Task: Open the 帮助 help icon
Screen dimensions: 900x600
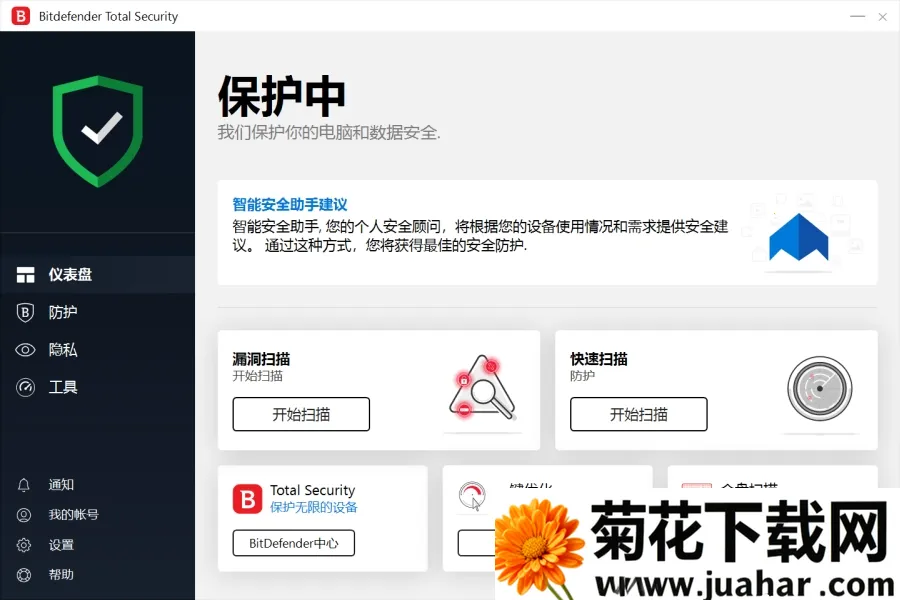Action: coord(24,575)
